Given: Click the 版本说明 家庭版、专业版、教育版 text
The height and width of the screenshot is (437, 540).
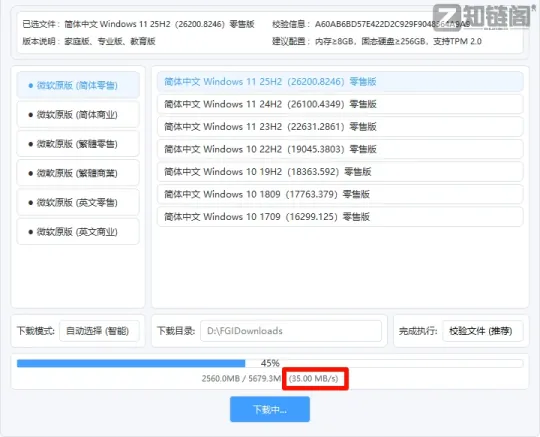Looking at the screenshot, I should (110, 41).
